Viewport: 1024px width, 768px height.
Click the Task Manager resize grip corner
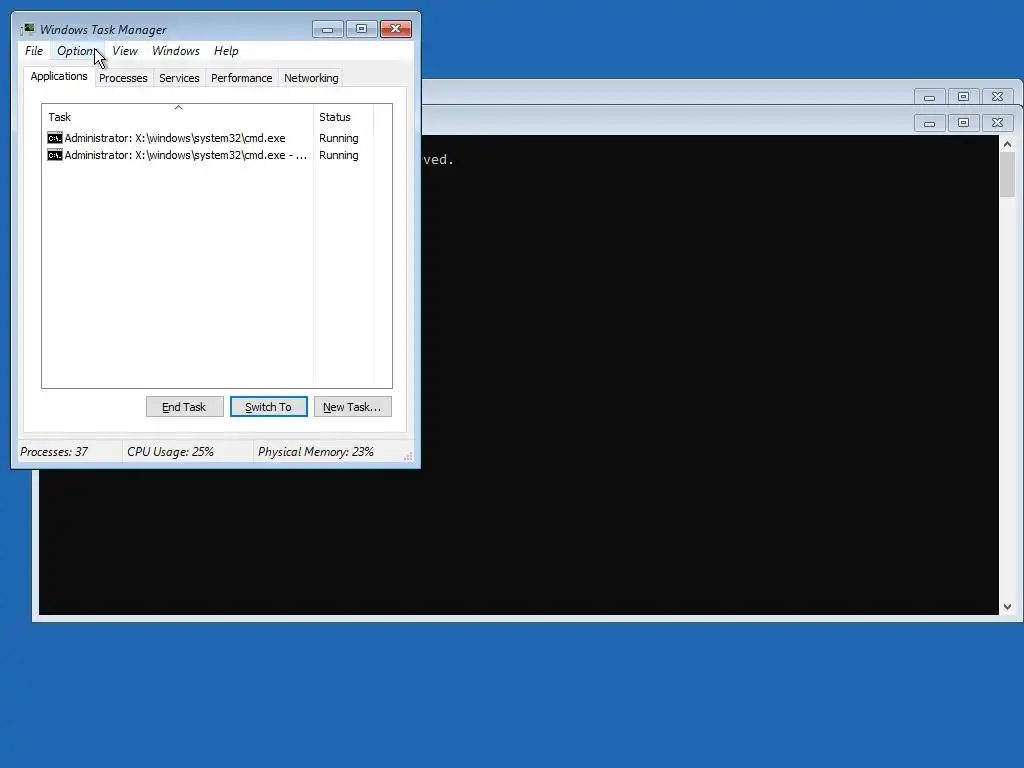coord(408,456)
